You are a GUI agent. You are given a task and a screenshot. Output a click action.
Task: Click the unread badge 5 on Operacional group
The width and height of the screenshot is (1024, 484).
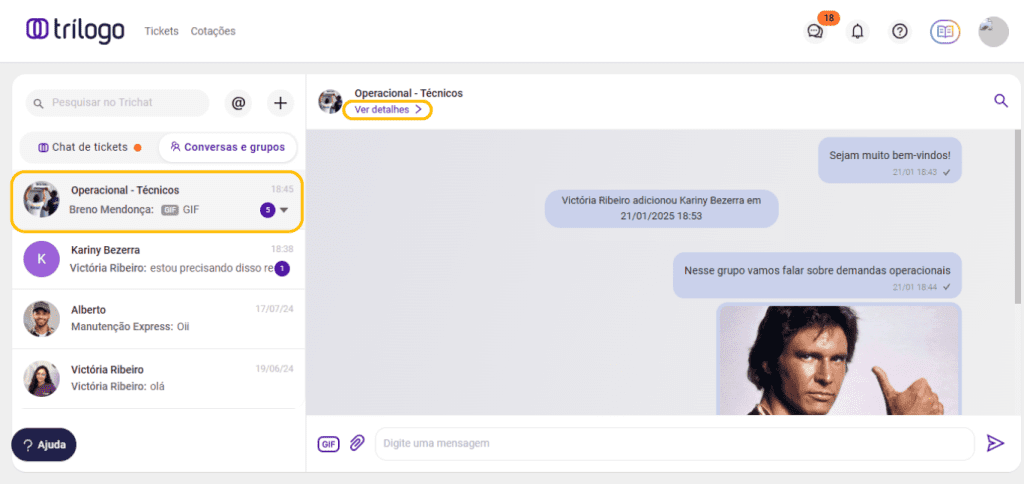click(x=267, y=210)
